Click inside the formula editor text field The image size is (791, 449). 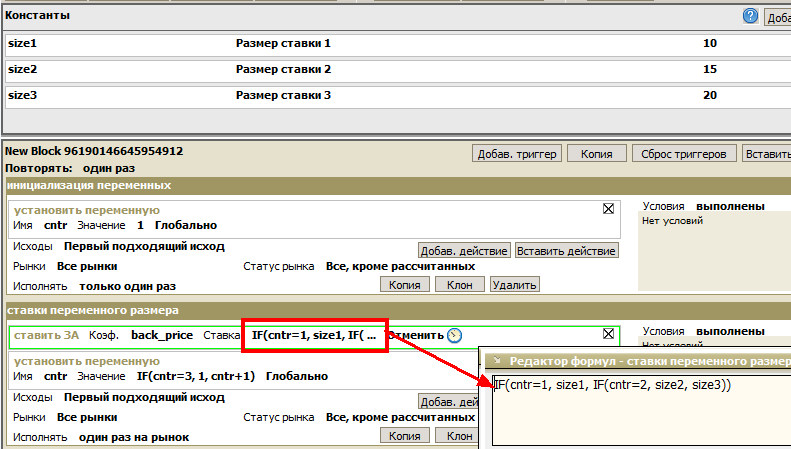[x=642, y=410]
